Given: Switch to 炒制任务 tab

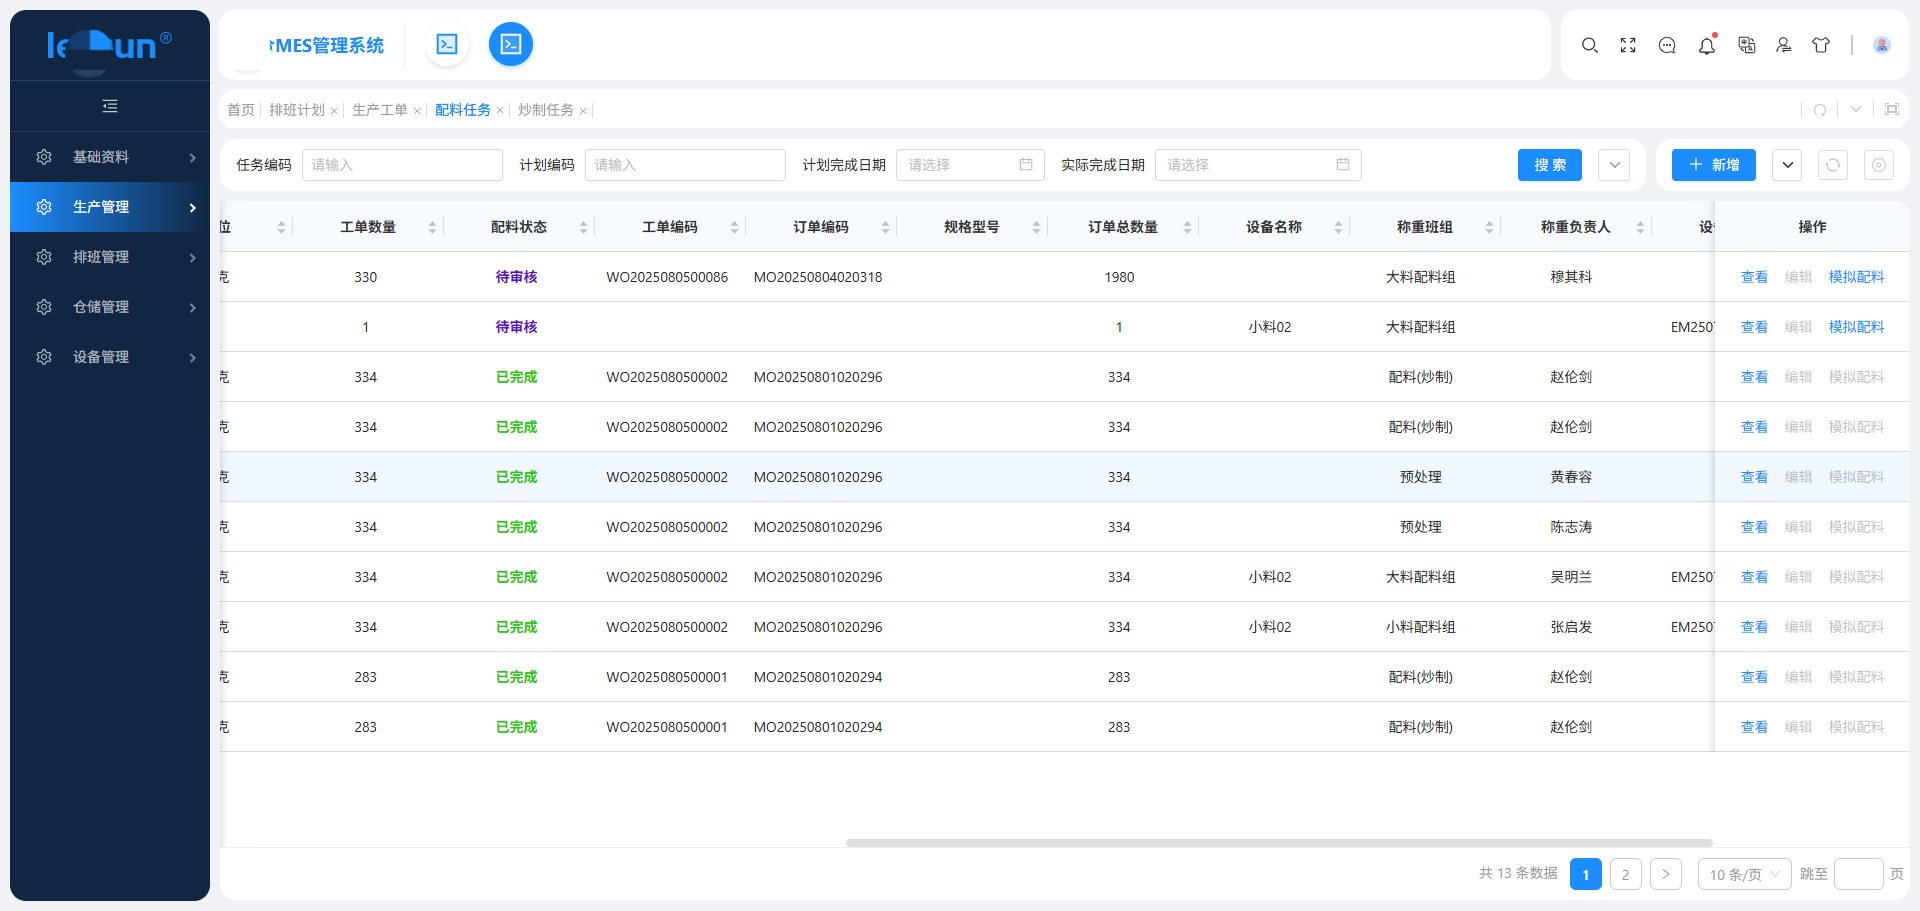Looking at the screenshot, I should [546, 110].
